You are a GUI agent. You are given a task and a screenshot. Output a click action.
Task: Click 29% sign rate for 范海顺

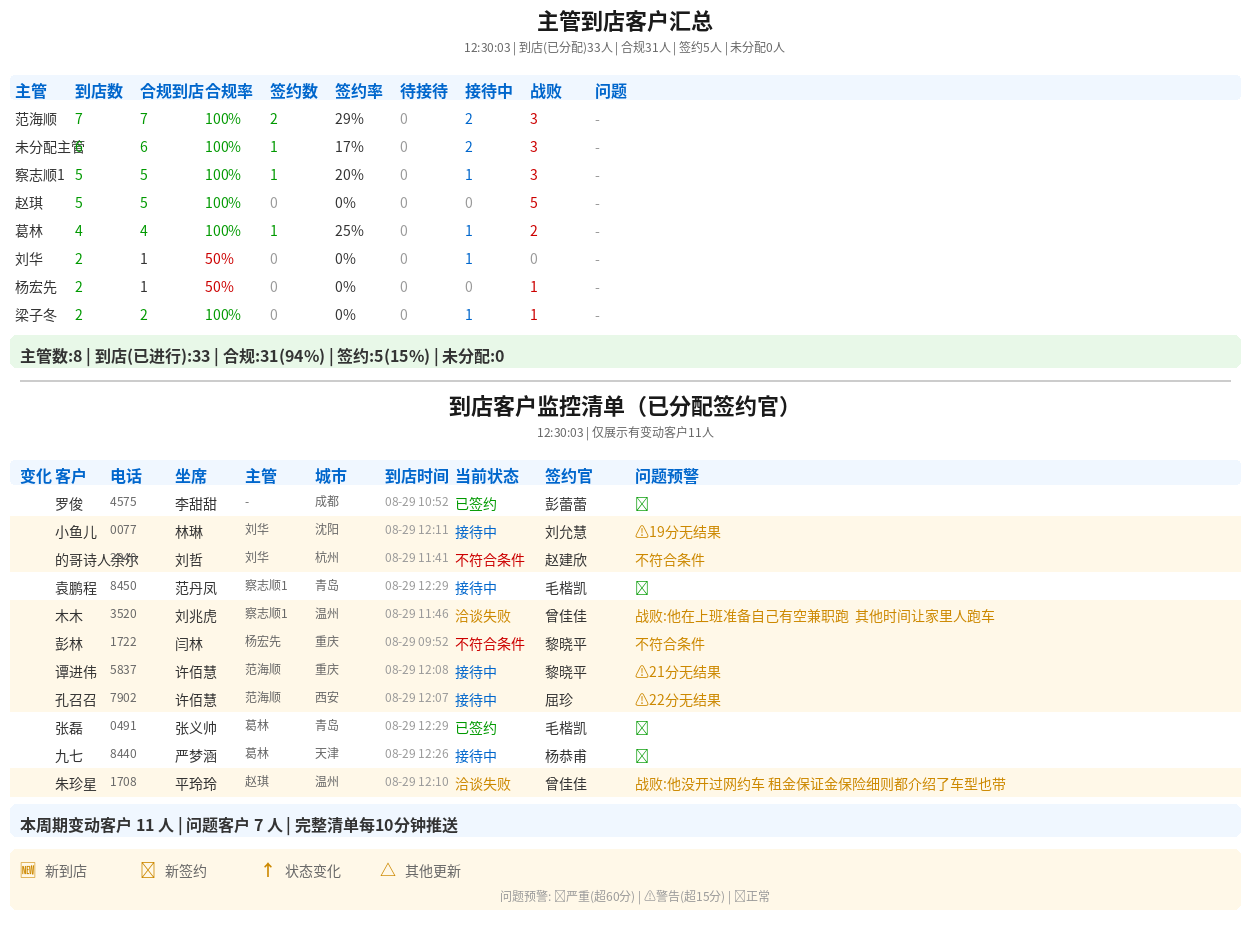tap(349, 119)
